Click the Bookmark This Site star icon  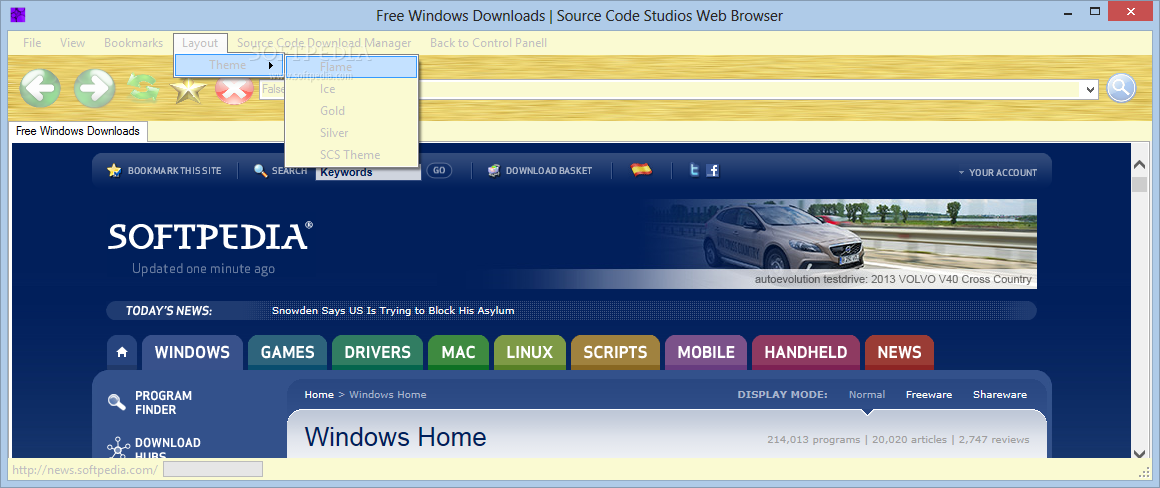pyautogui.click(x=114, y=171)
